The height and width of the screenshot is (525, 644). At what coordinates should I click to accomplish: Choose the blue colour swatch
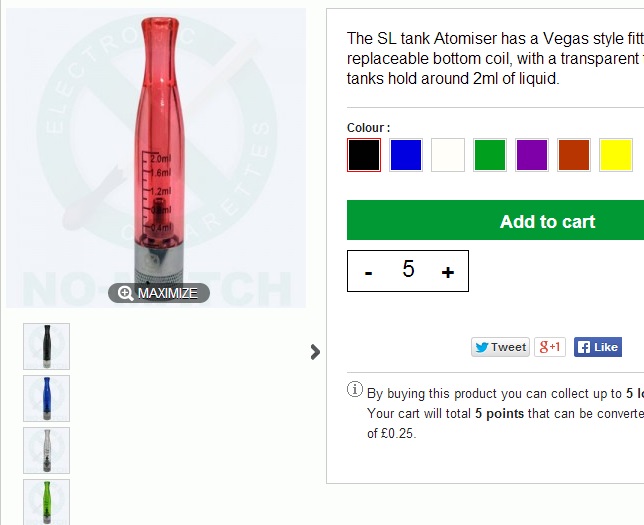[406, 155]
